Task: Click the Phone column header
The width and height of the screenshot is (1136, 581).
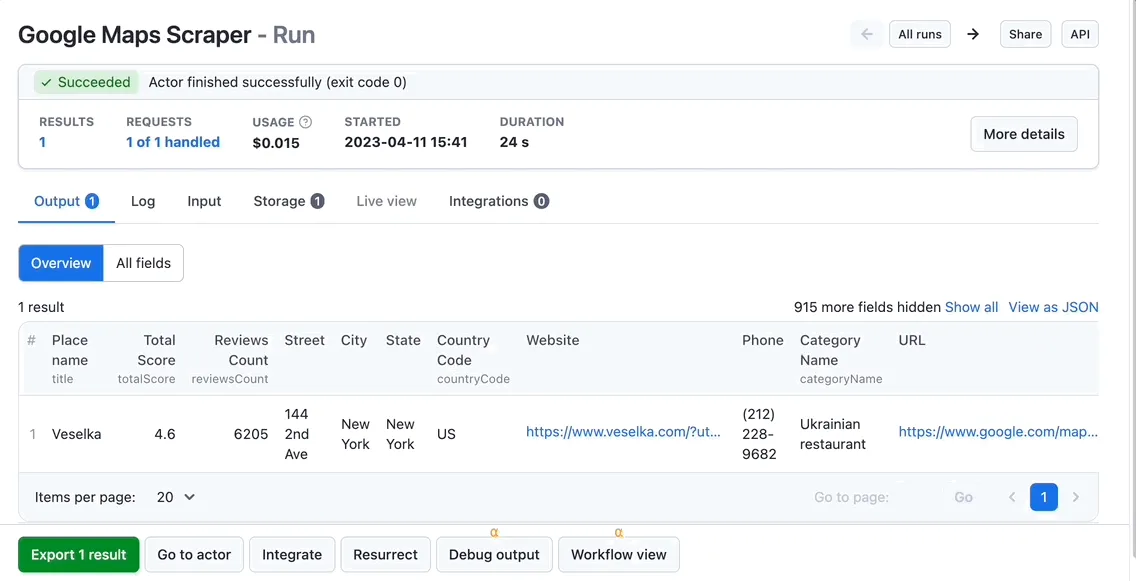Action: click(762, 340)
